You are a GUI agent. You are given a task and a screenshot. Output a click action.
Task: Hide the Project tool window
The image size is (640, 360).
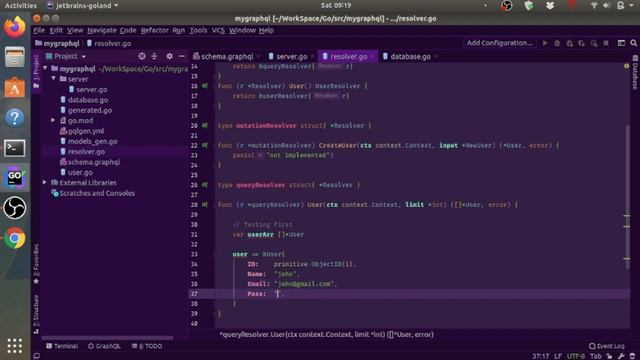182,56
